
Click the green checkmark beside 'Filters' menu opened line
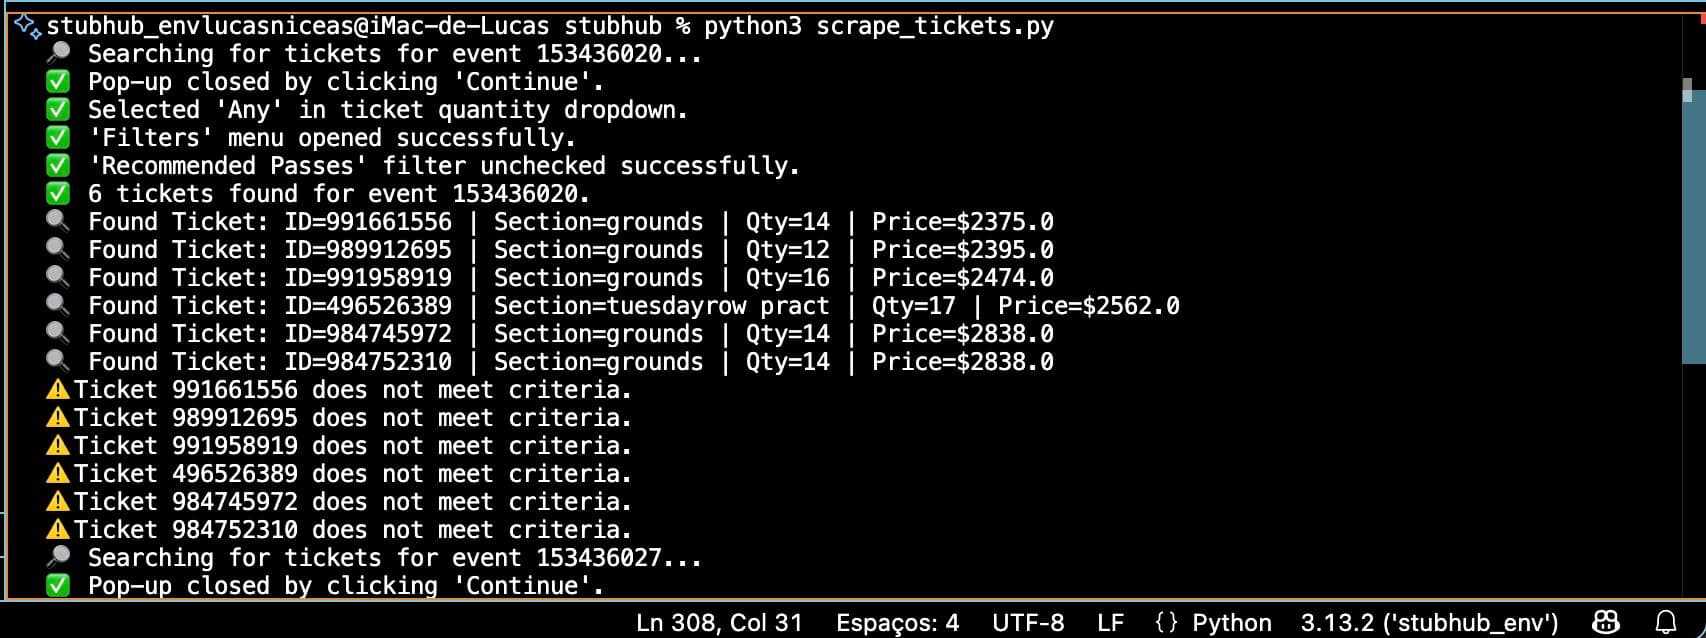pos(59,137)
